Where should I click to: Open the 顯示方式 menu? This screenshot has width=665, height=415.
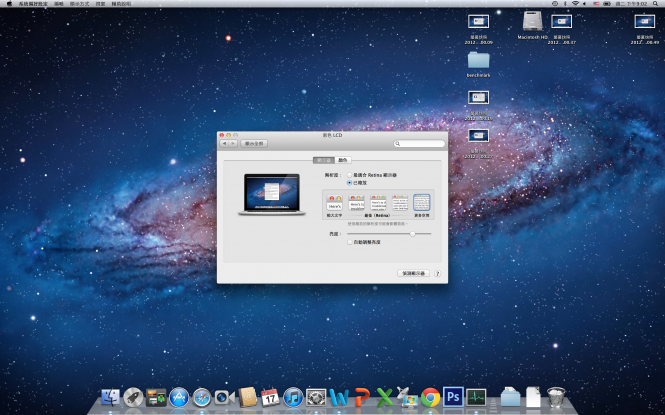79,3
